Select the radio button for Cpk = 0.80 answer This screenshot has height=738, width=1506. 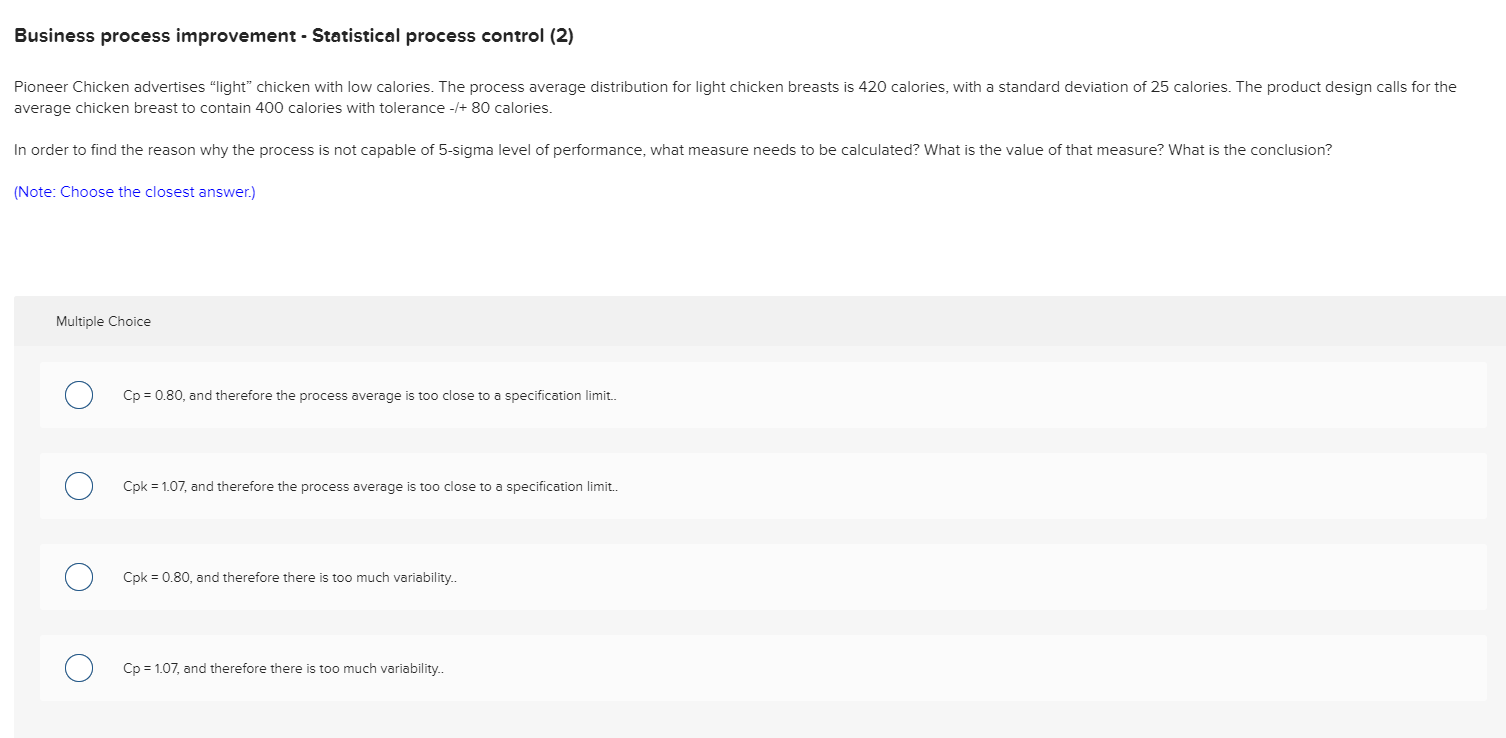pos(78,576)
